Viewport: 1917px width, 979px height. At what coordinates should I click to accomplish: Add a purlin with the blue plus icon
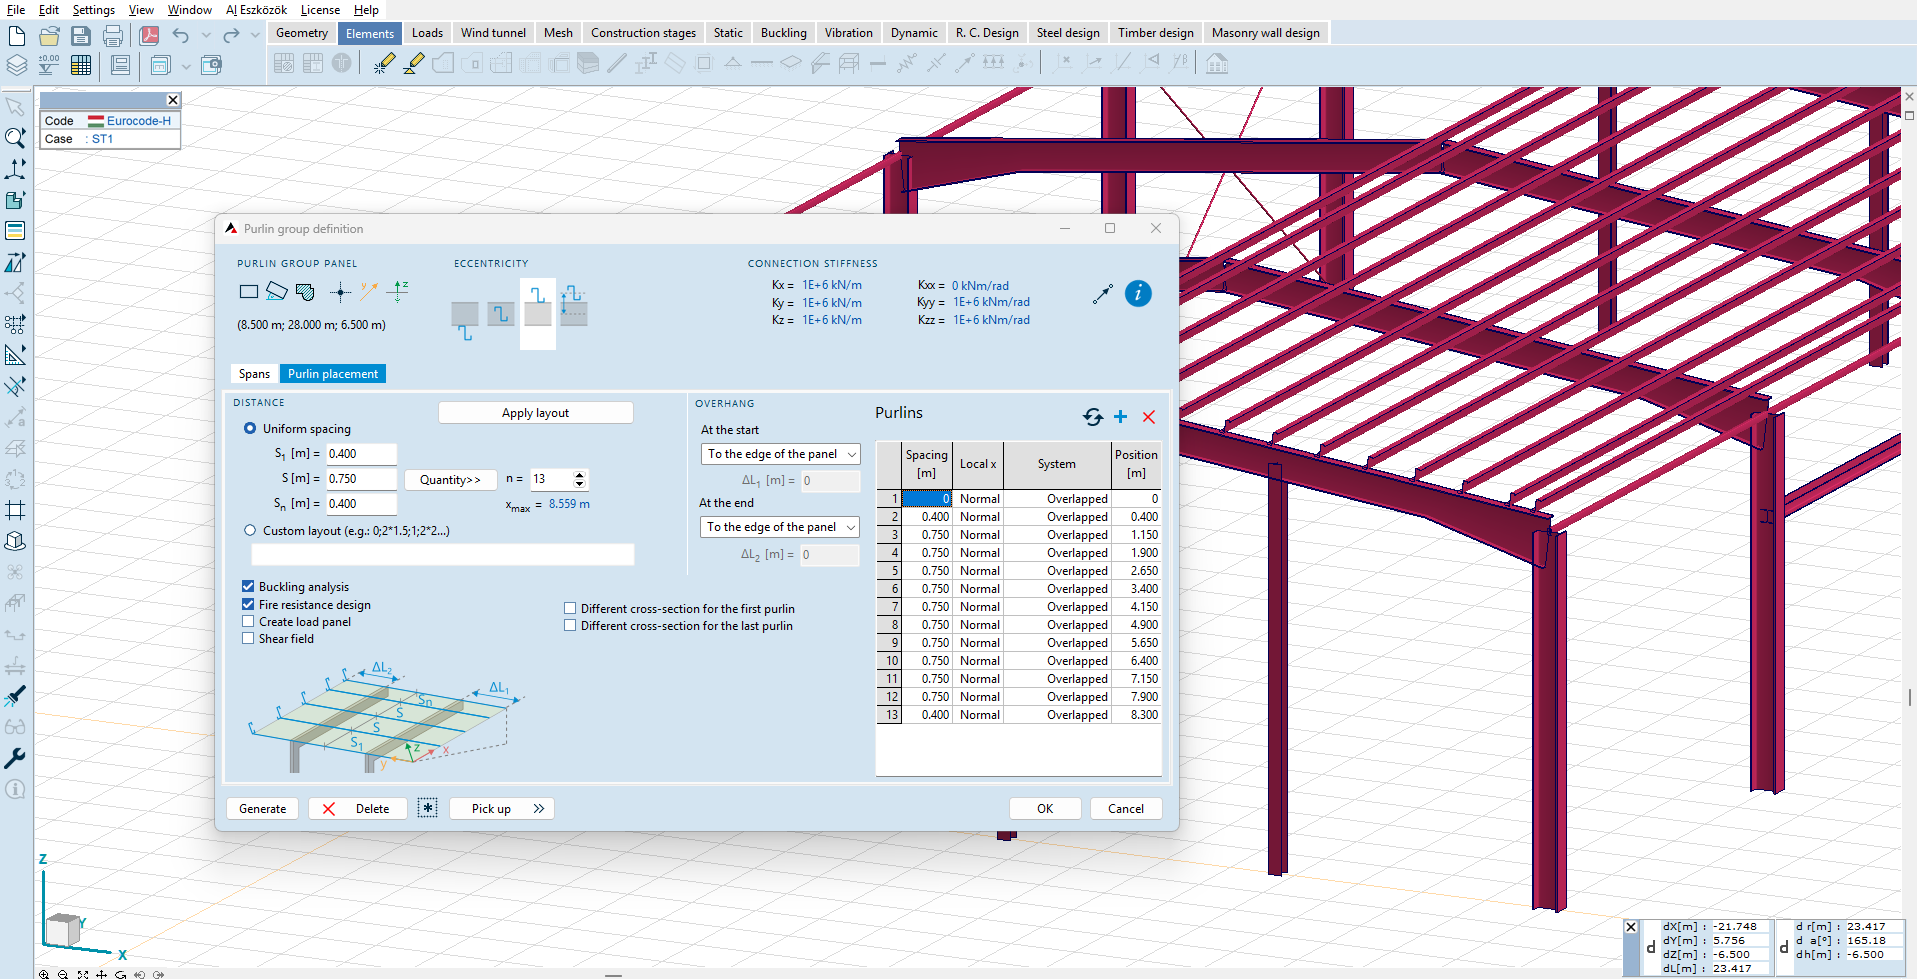tap(1121, 417)
